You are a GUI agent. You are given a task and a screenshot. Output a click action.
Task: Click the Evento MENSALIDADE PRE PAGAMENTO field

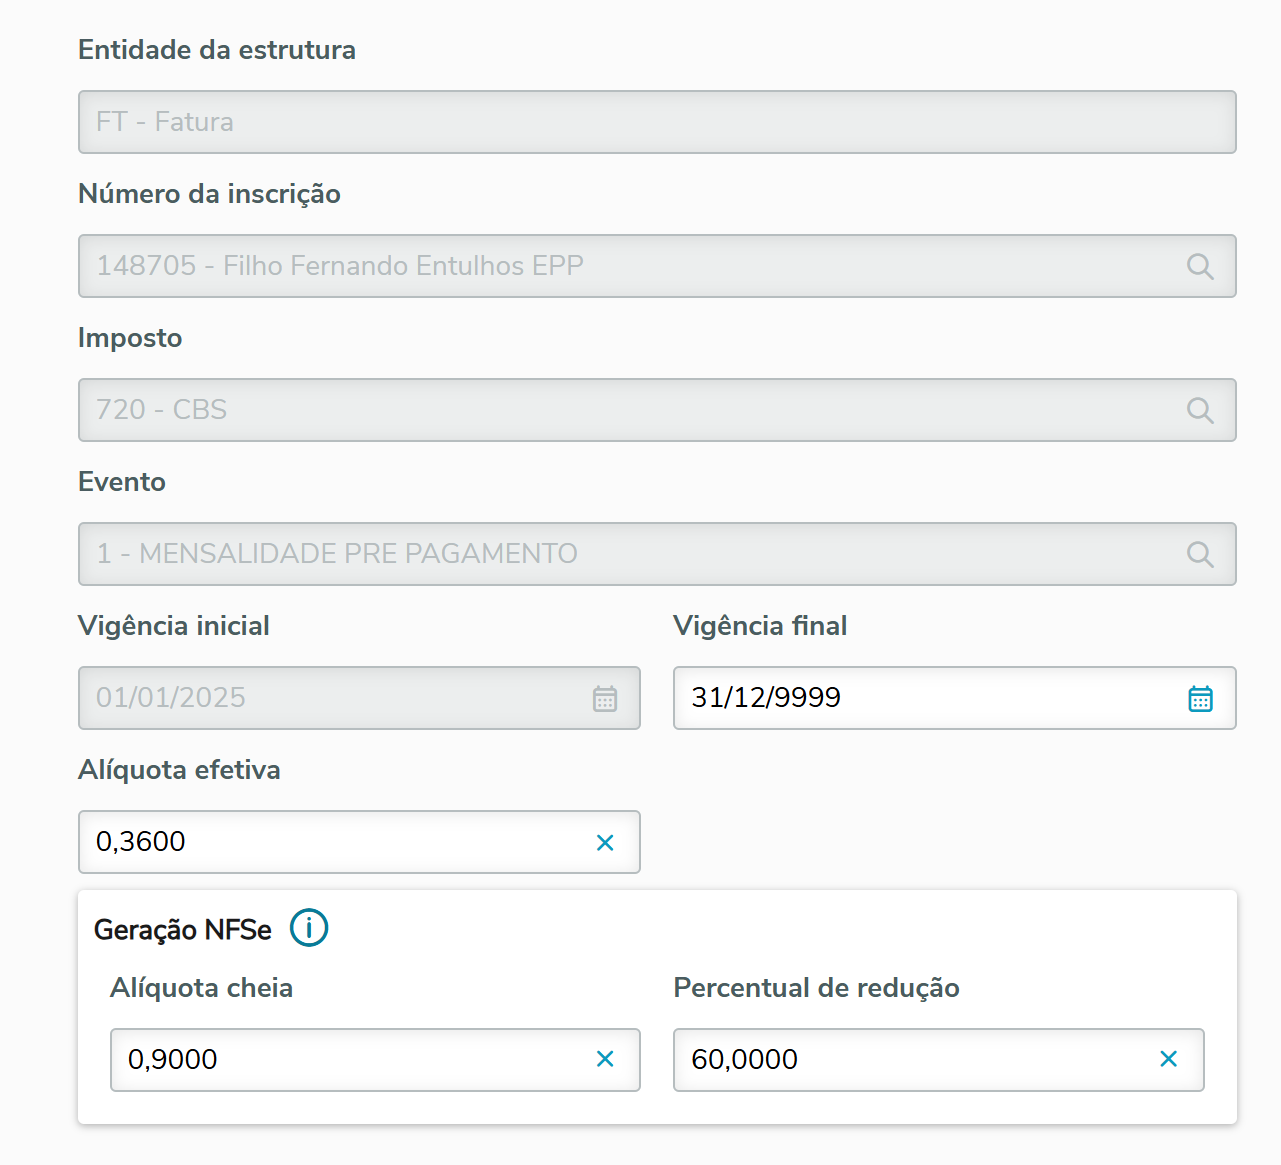(630, 554)
